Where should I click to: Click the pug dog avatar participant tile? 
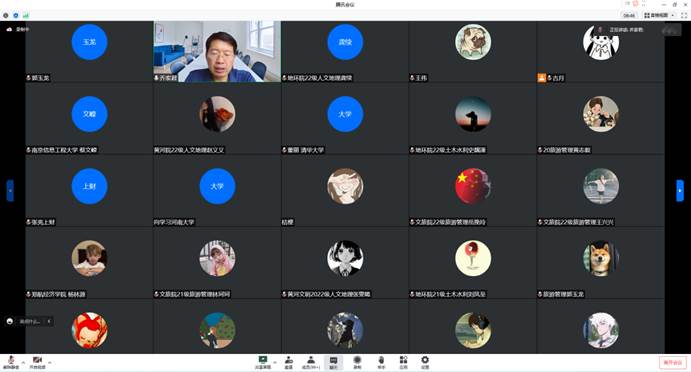(x=472, y=52)
